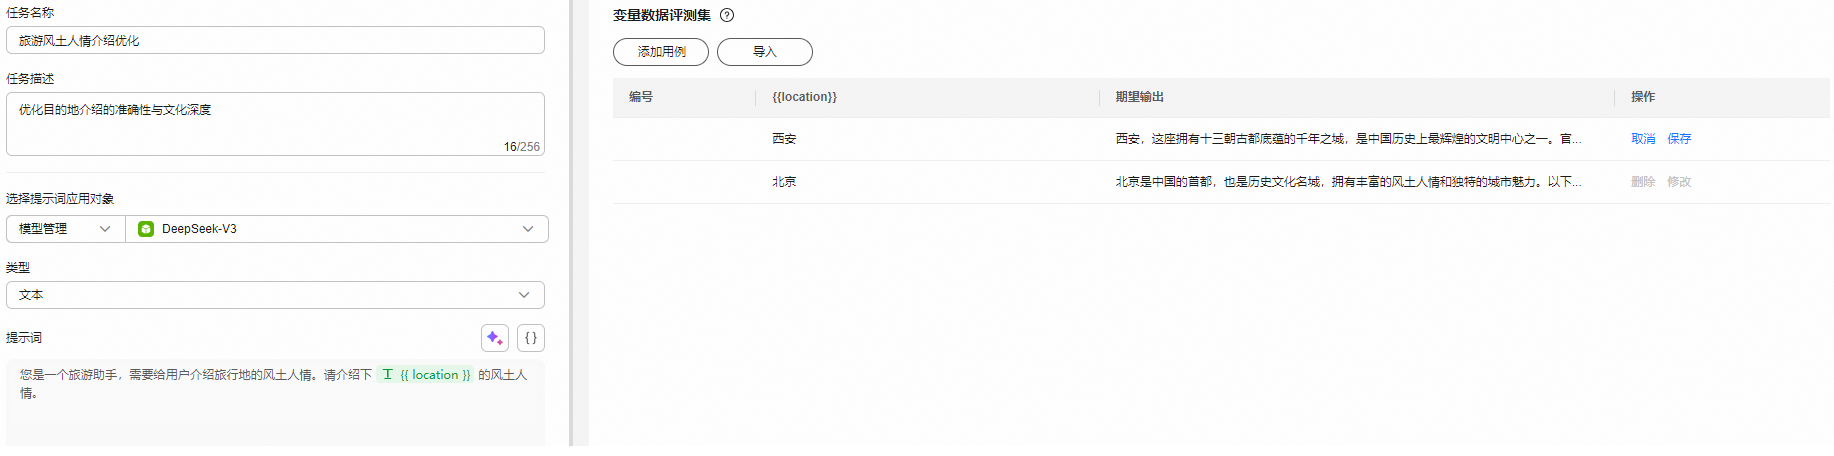Cancel editing the 西安 row
Screen dimensions: 1834x456
(x=1643, y=139)
